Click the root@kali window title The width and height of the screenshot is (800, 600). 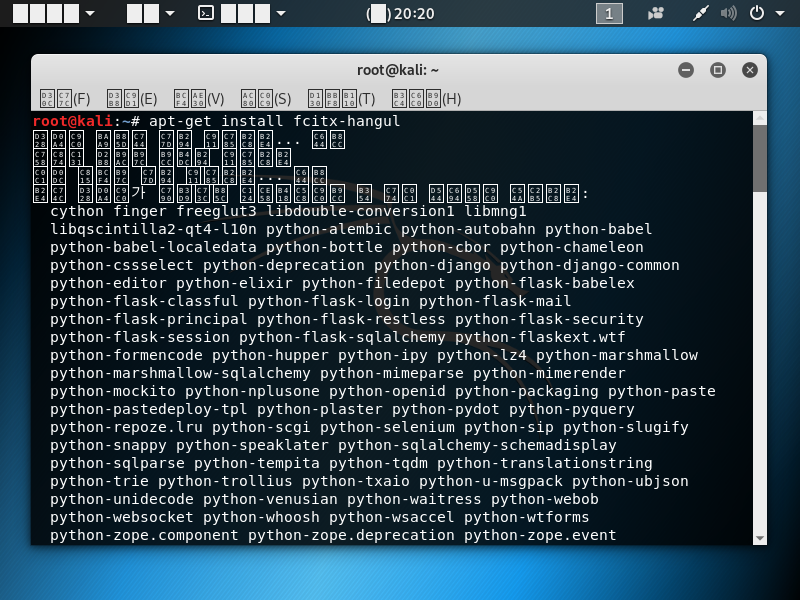pos(398,70)
